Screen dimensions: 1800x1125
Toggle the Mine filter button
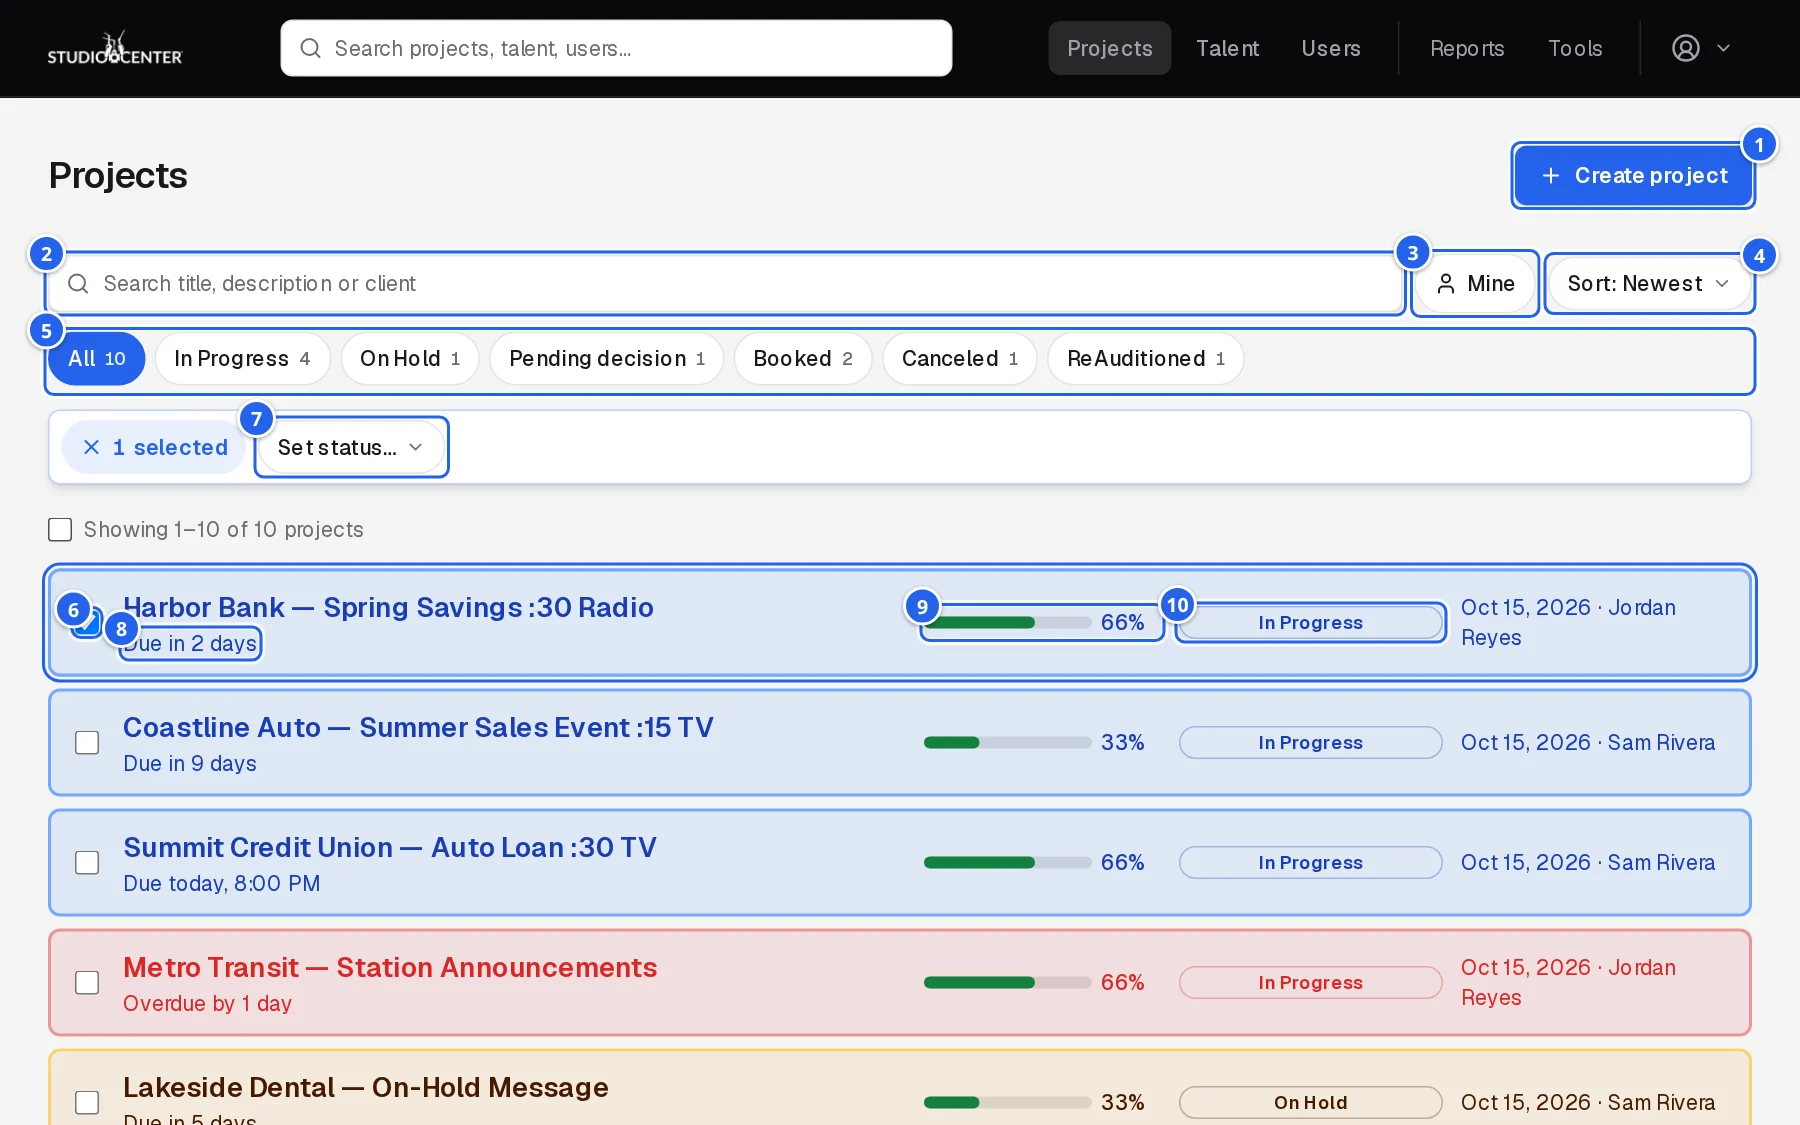(x=1475, y=284)
